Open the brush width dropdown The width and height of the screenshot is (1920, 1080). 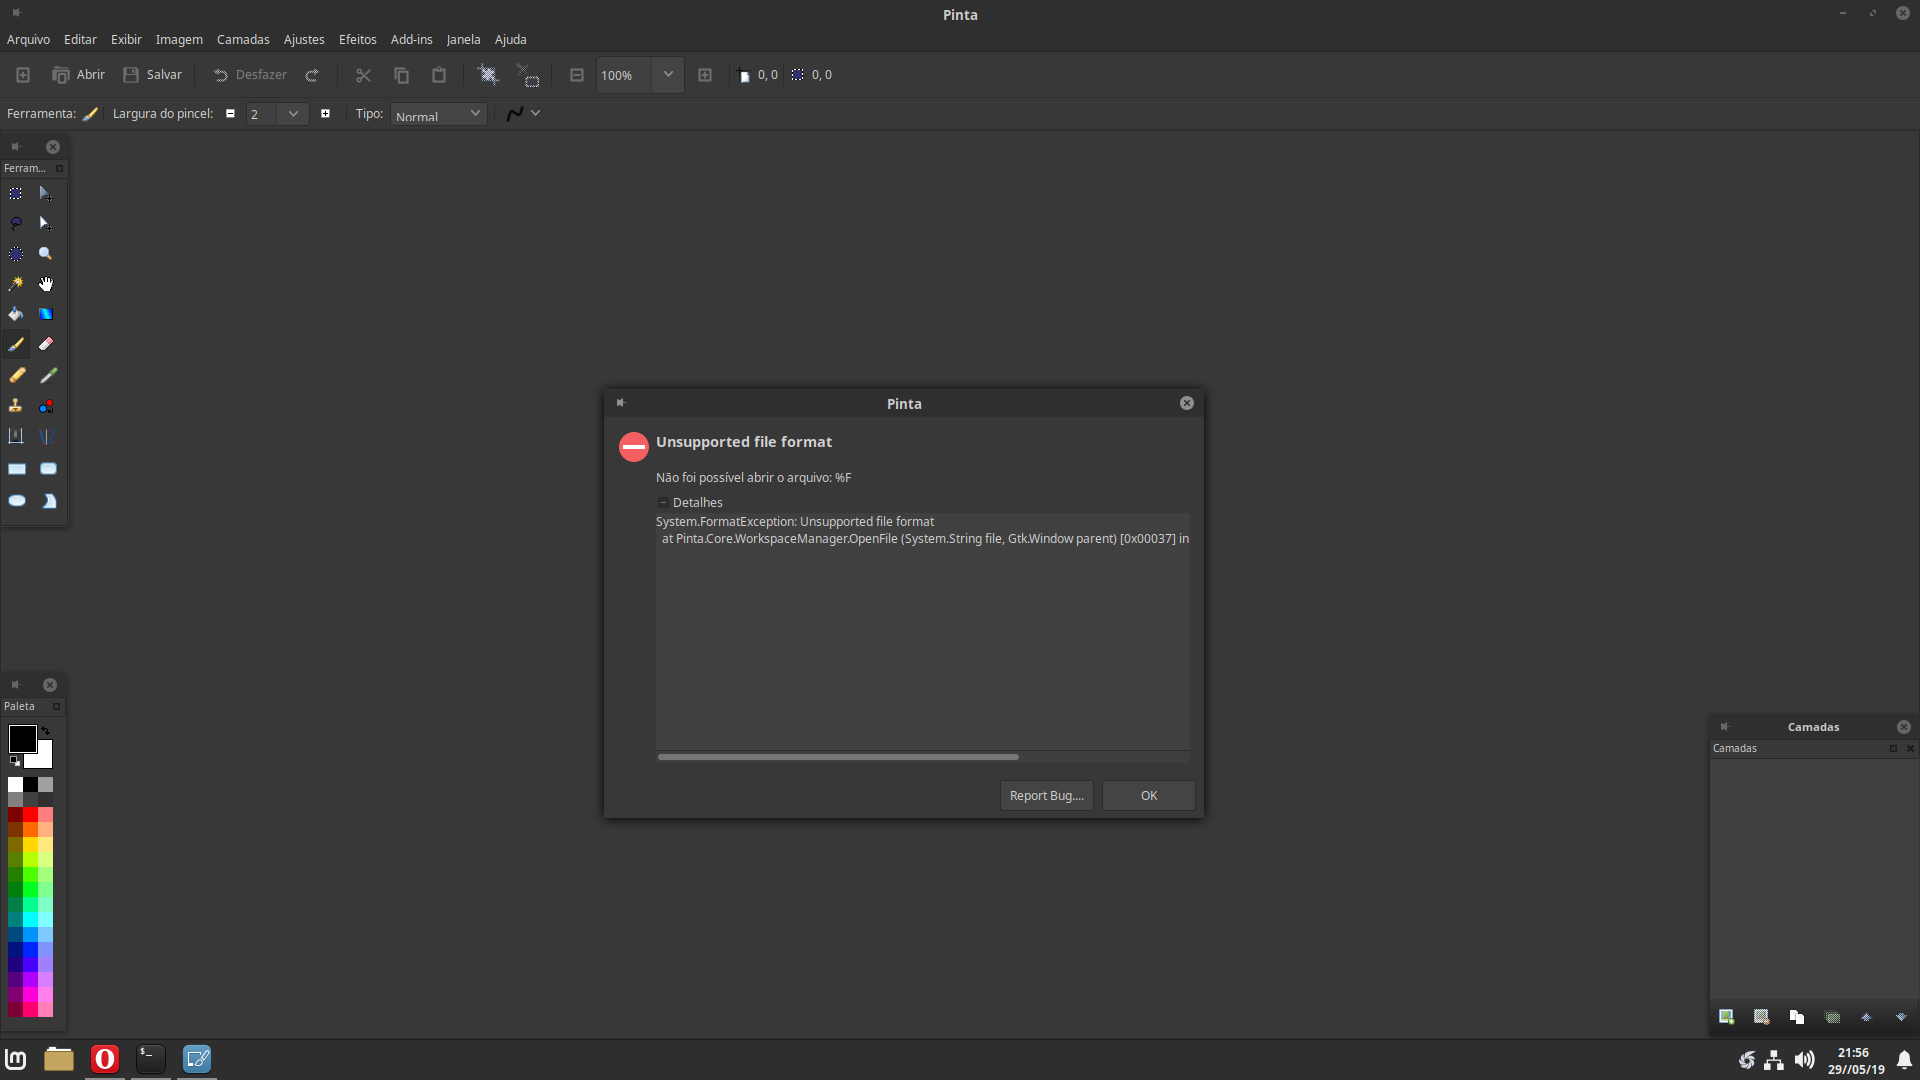click(293, 114)
